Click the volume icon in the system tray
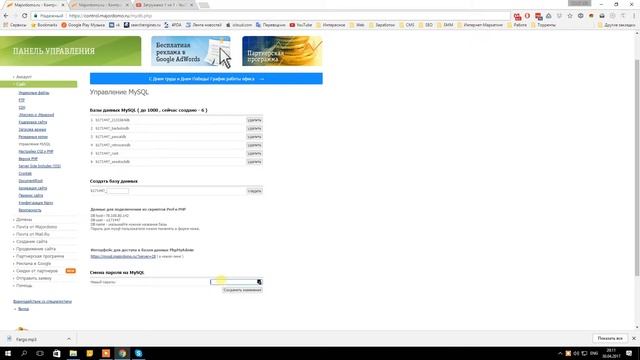 click(x=576, y=353)
